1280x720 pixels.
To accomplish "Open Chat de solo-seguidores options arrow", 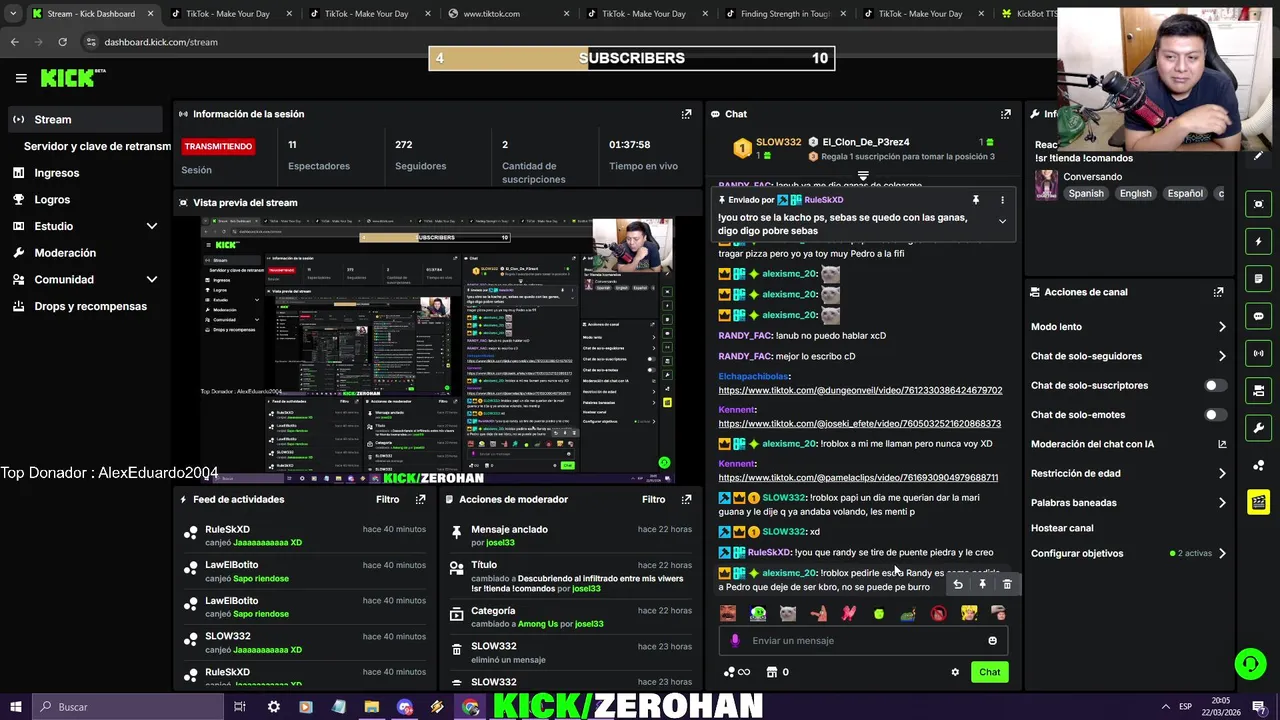I will pyautogui.click(x=1221, y=356).
